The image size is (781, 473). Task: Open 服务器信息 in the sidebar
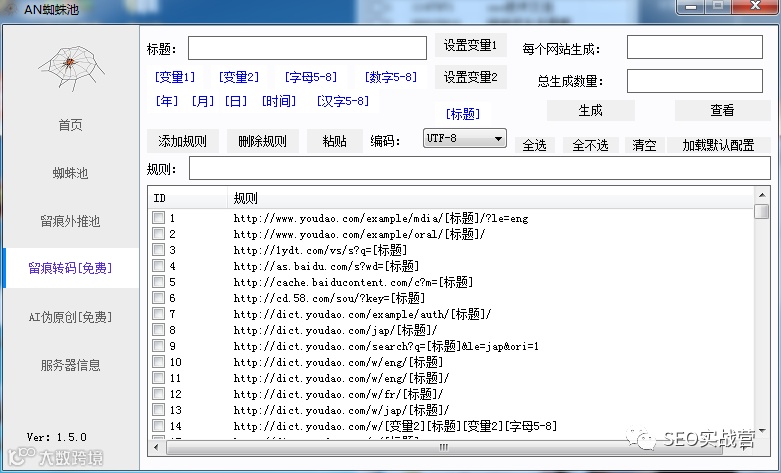pos(70,365)
